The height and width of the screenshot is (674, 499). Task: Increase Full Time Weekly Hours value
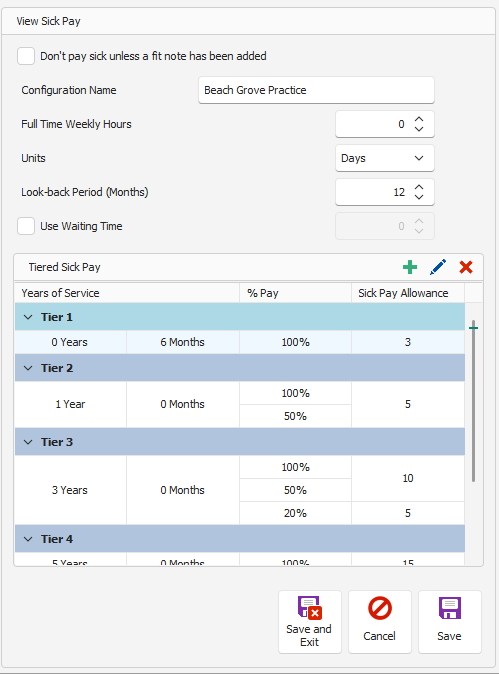pyautogui.click(x=419, y=119)
